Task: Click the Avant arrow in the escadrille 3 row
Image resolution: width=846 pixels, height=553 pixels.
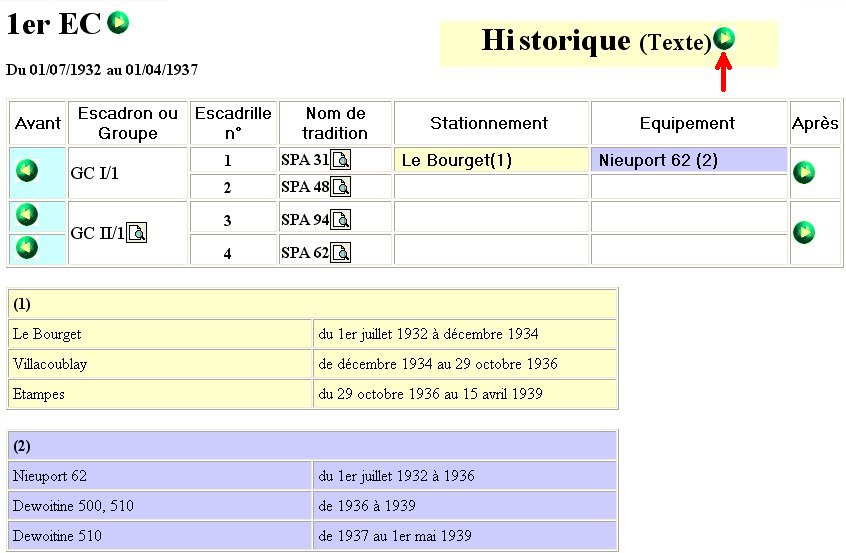Action: (27, 215)
